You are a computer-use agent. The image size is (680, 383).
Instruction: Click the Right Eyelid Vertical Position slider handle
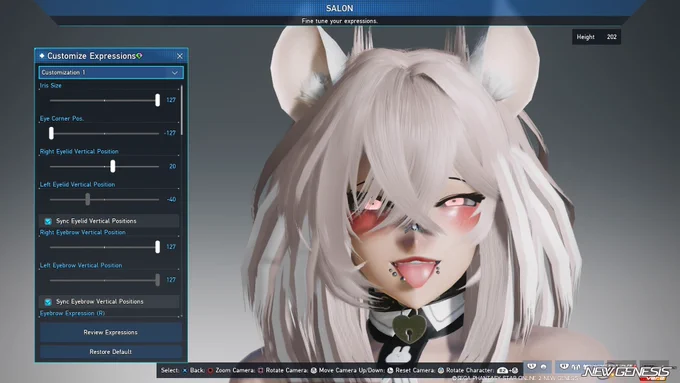click(113, 166)
